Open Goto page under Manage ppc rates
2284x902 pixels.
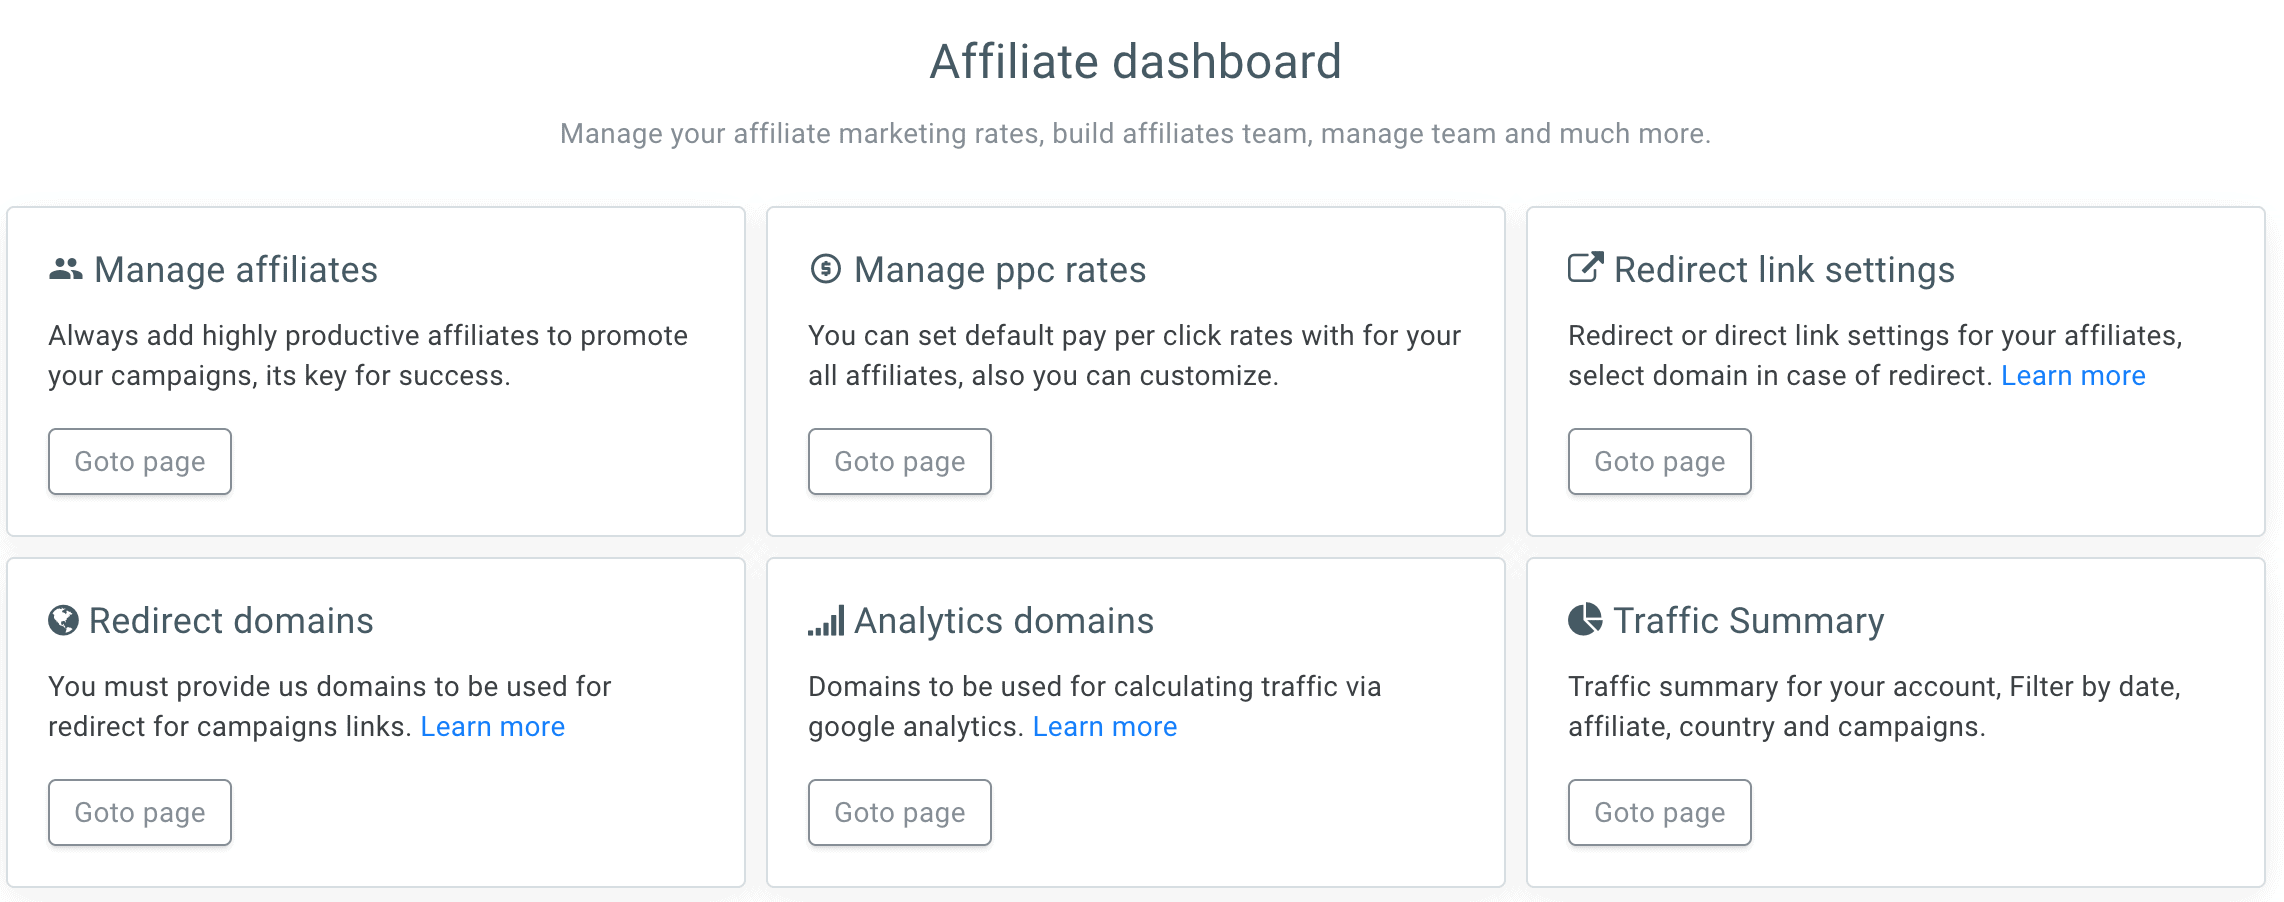[x=900, y=461]
